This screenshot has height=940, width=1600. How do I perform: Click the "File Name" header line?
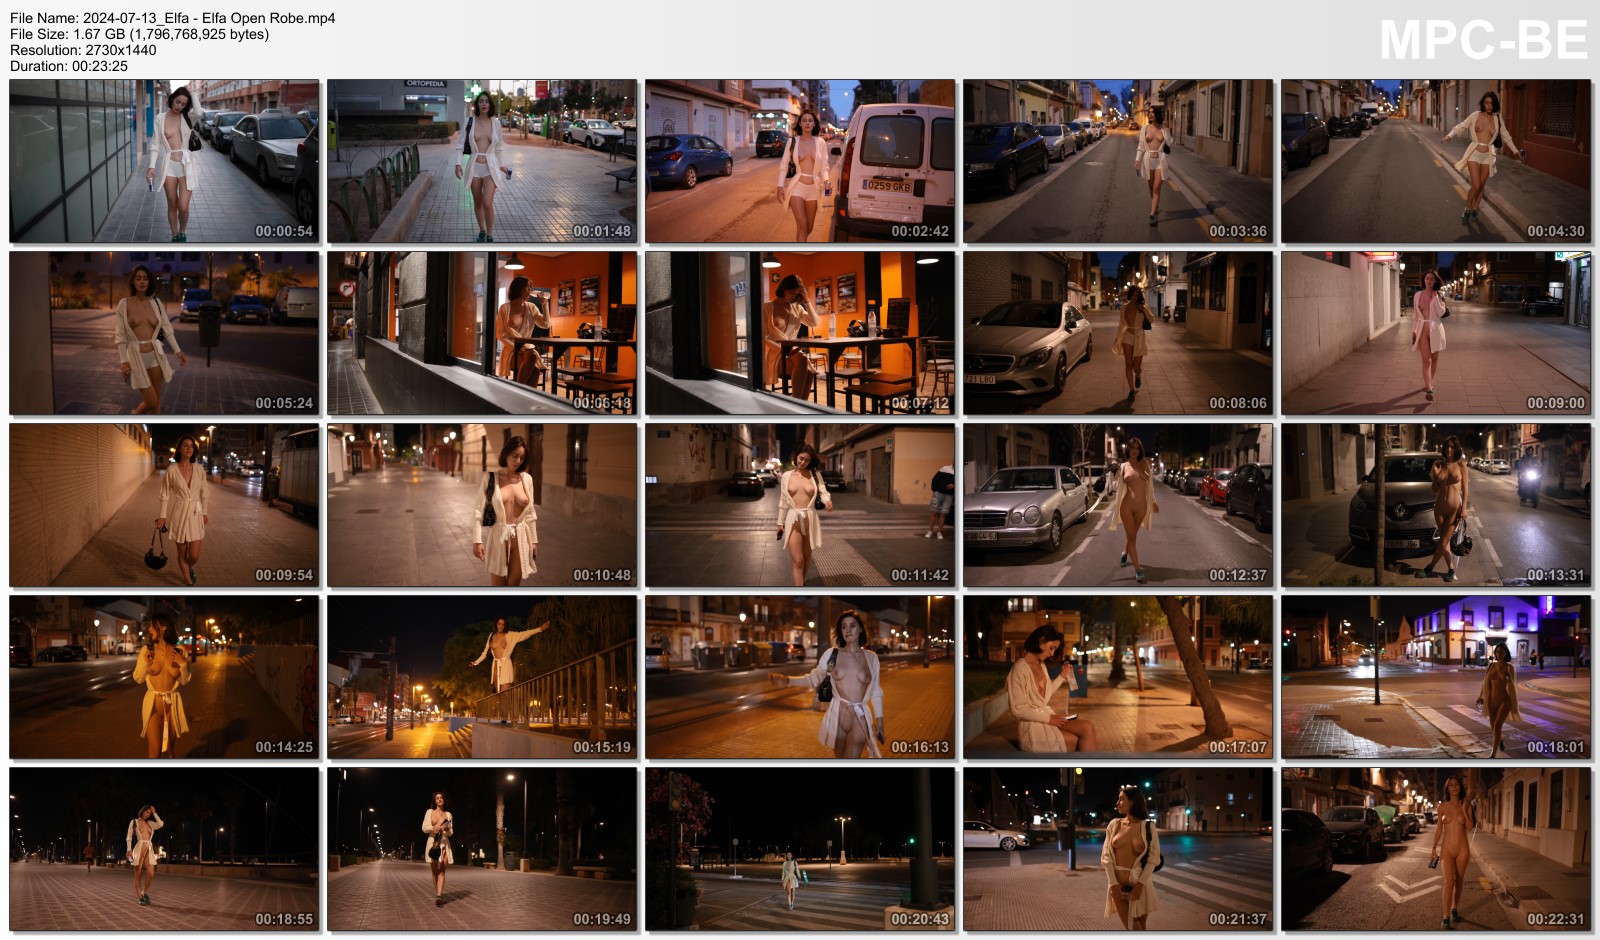coord(173,18)
